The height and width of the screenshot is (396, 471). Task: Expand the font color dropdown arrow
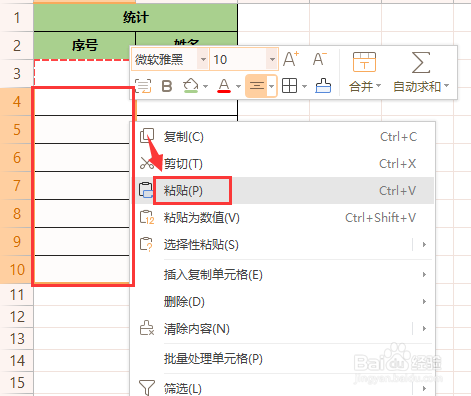tap(238, 86)
